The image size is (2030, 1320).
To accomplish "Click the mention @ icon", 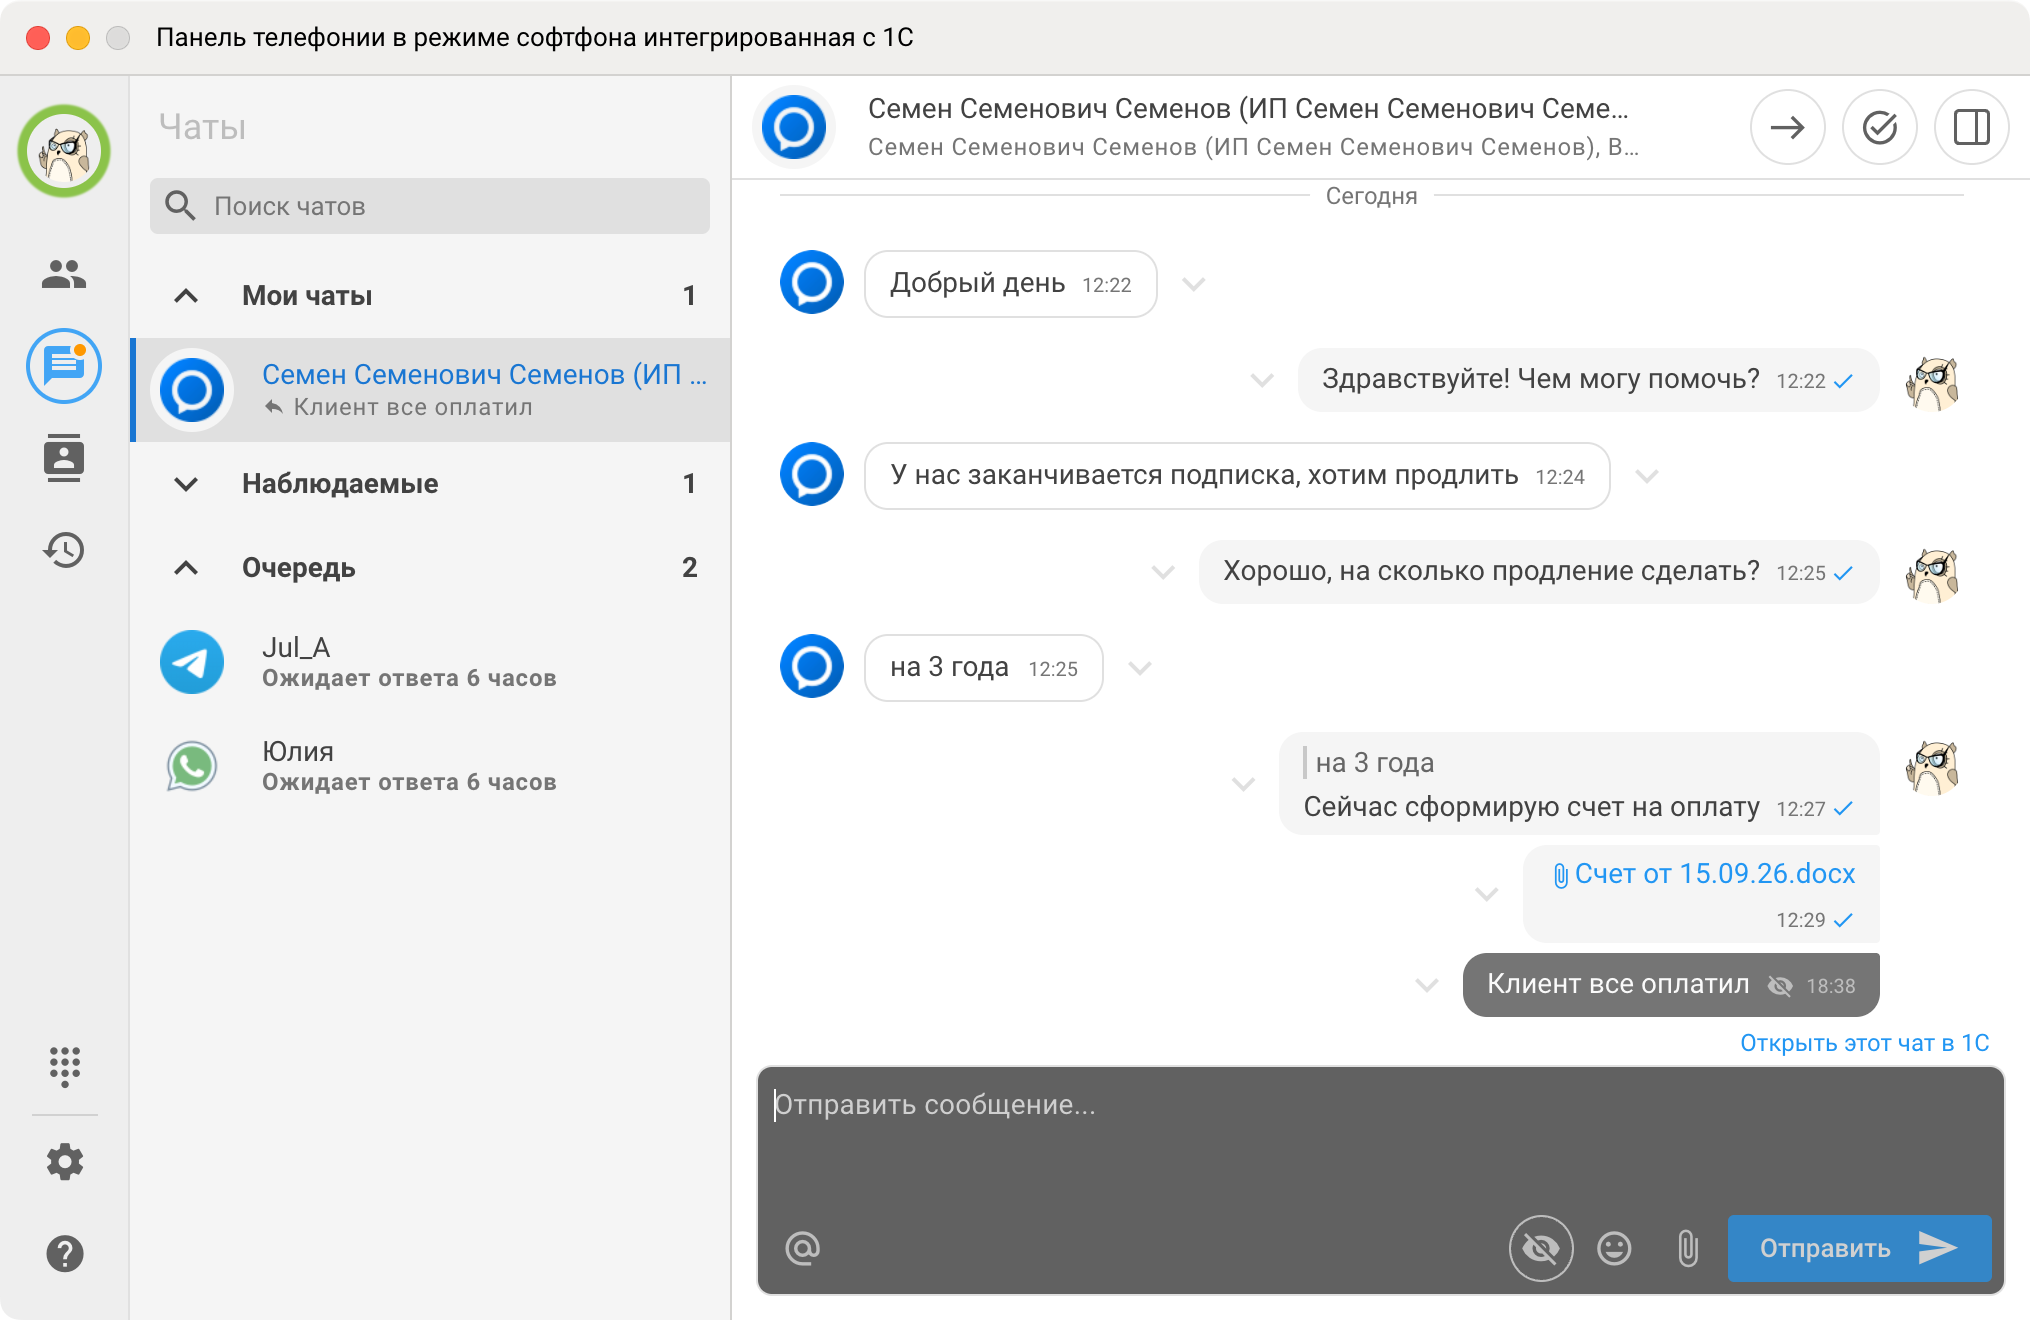I will point(802,1247).
